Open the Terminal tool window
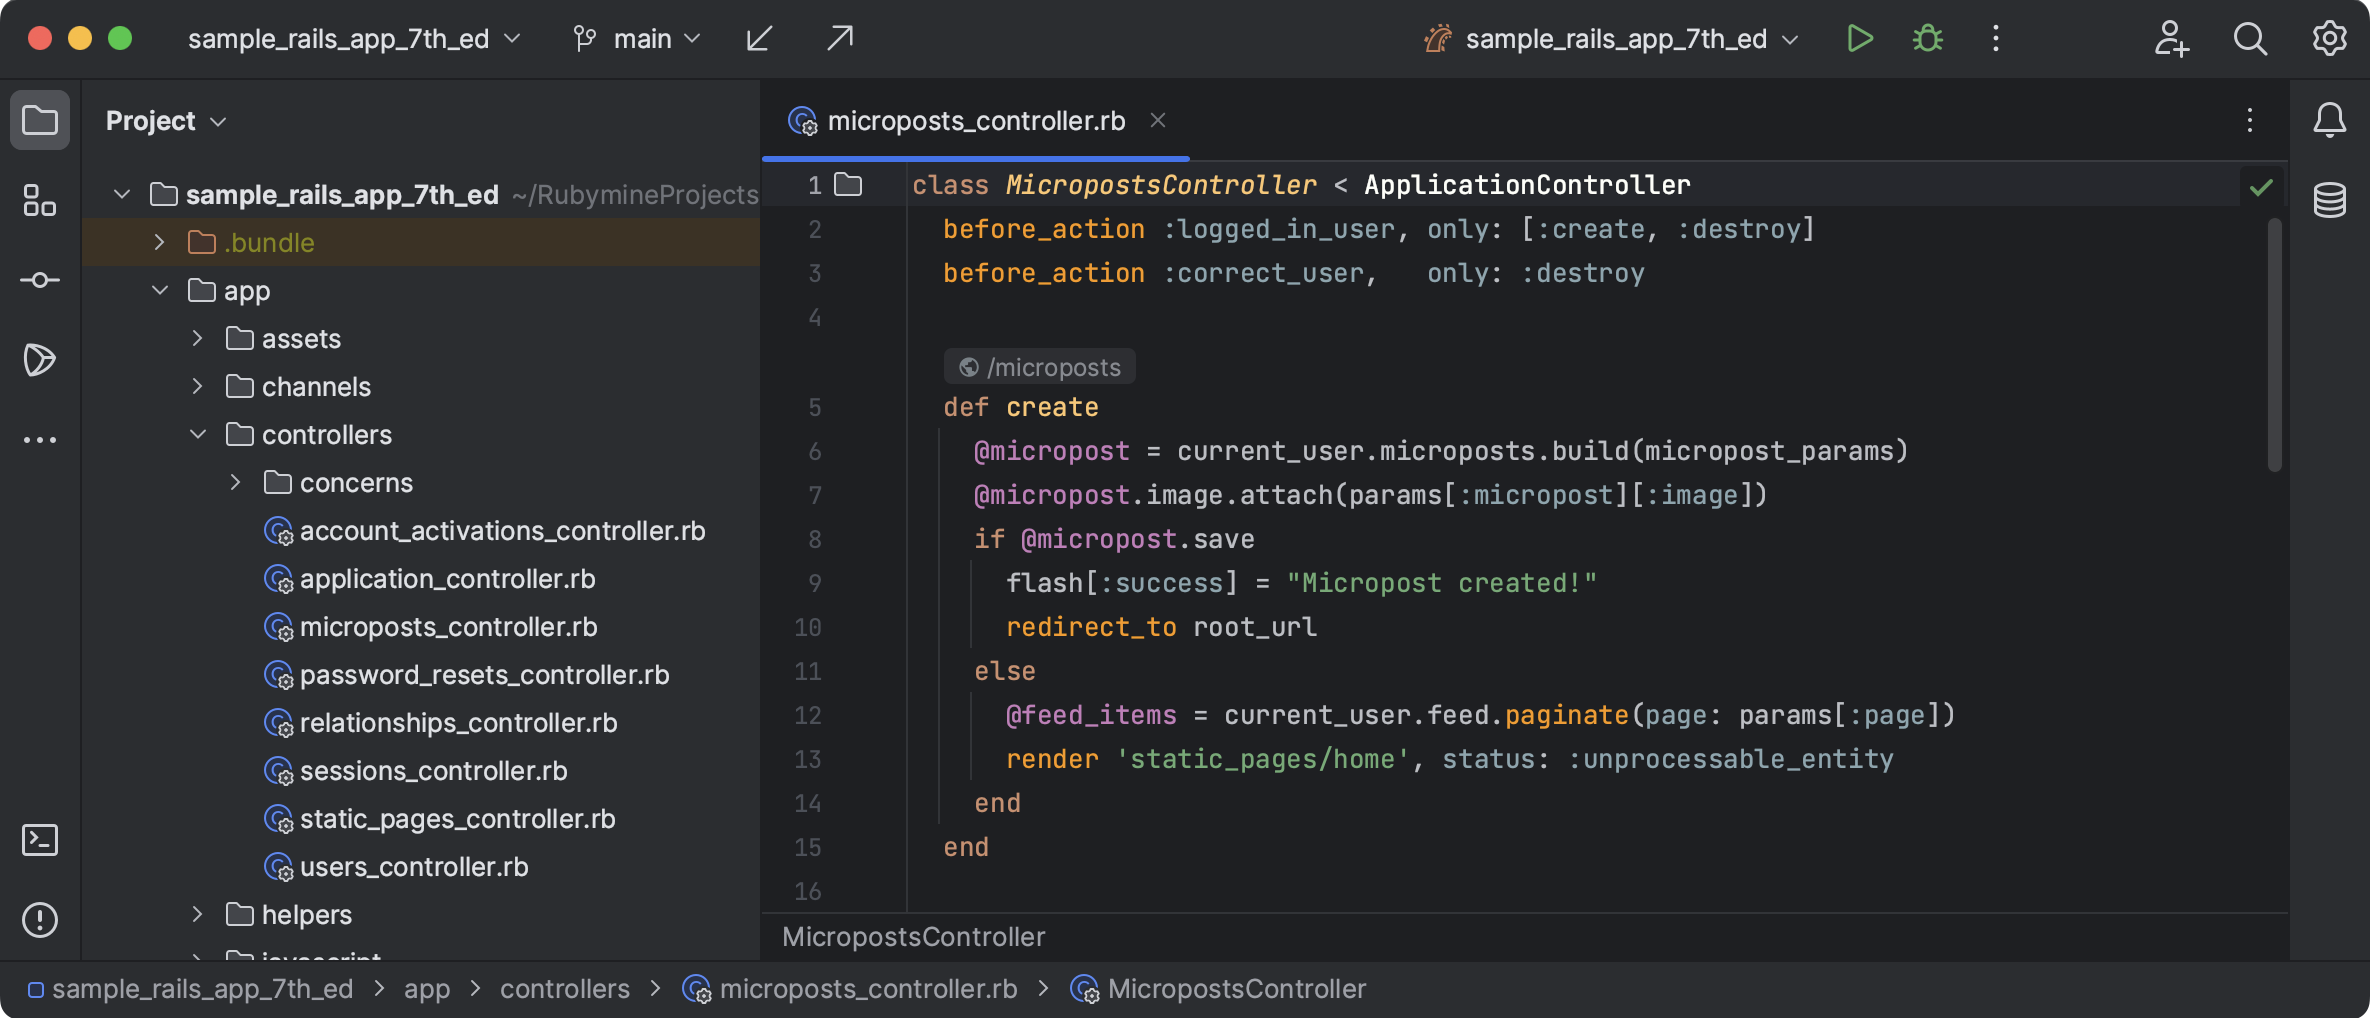 (40, 840)
